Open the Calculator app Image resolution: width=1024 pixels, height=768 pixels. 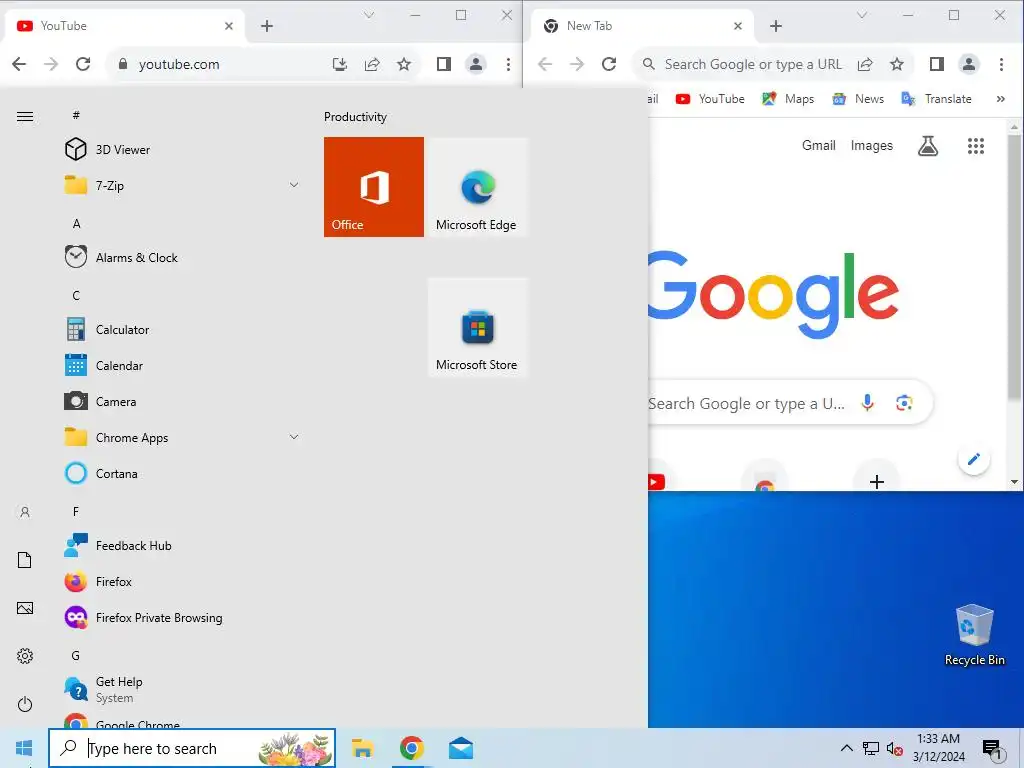tap(182, 329)
